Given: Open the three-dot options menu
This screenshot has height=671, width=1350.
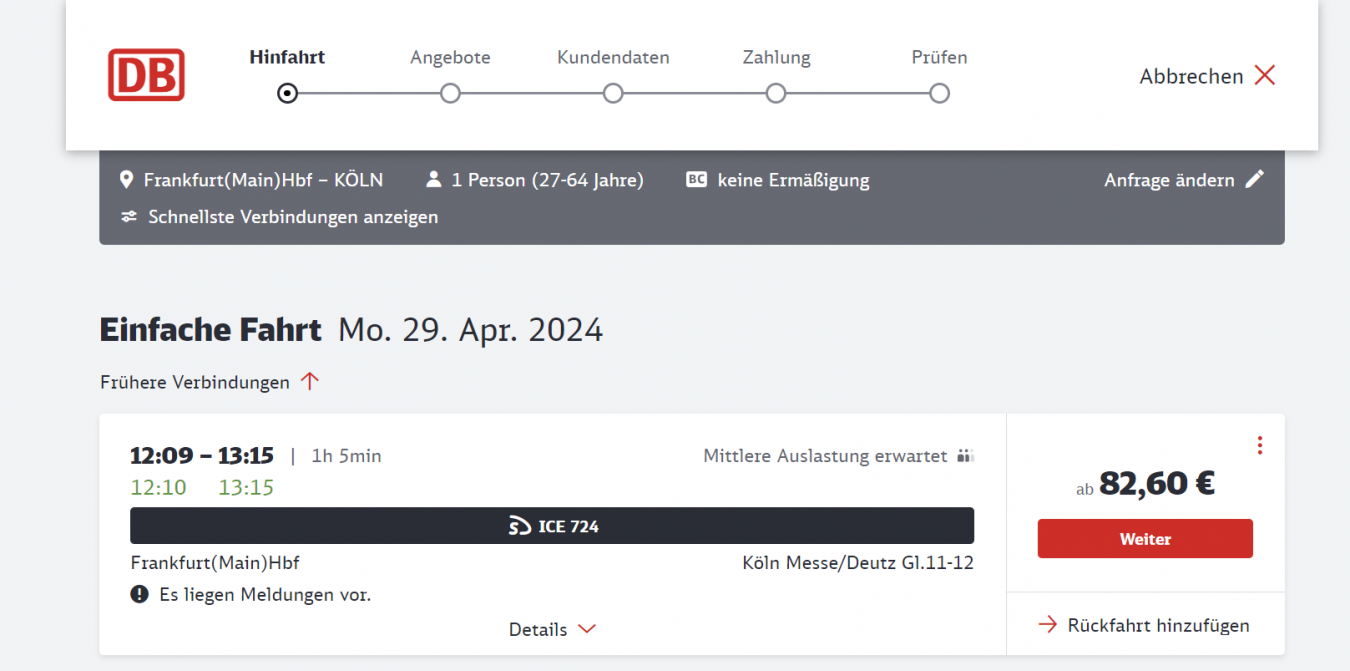Looking at the screenshot, I should coord(1259,445).
